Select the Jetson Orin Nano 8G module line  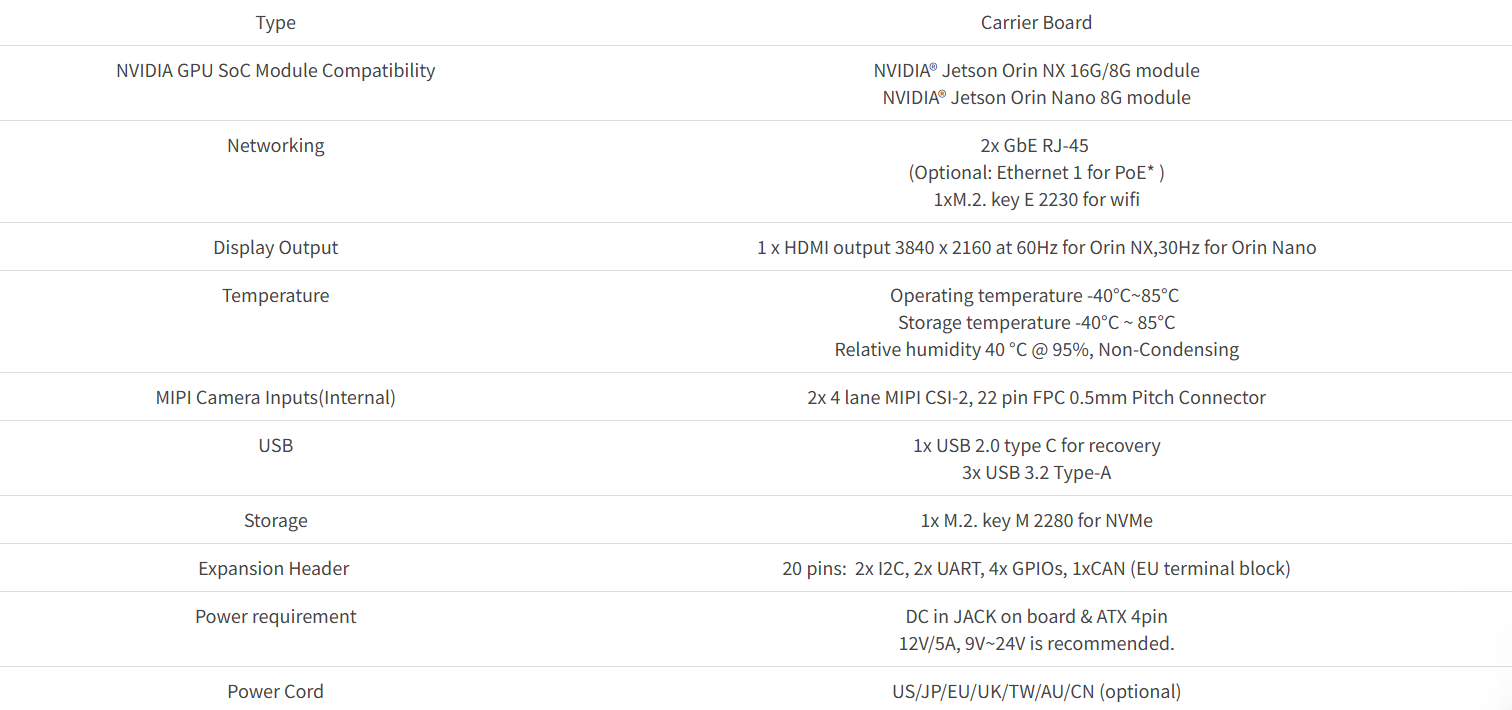pos(1036,98)
